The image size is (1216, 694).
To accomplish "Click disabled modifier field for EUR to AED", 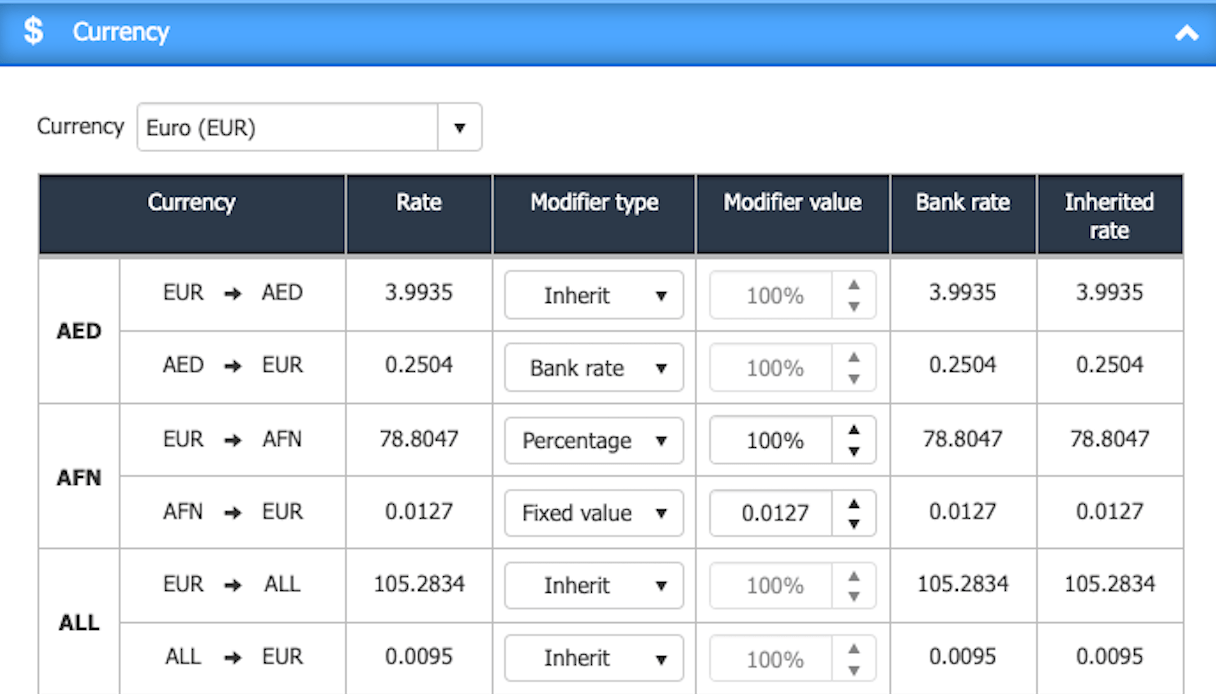I will click(x=772, y=295).
